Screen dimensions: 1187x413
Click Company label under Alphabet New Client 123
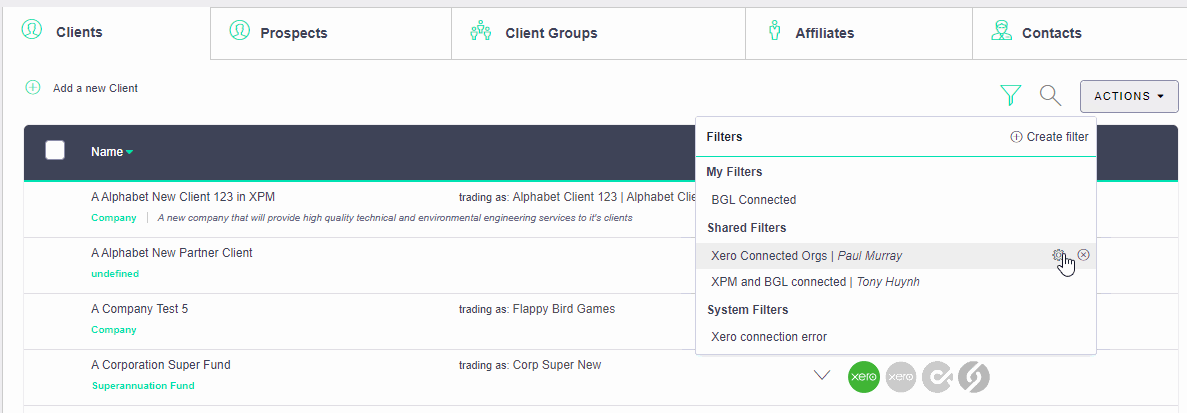114,218
